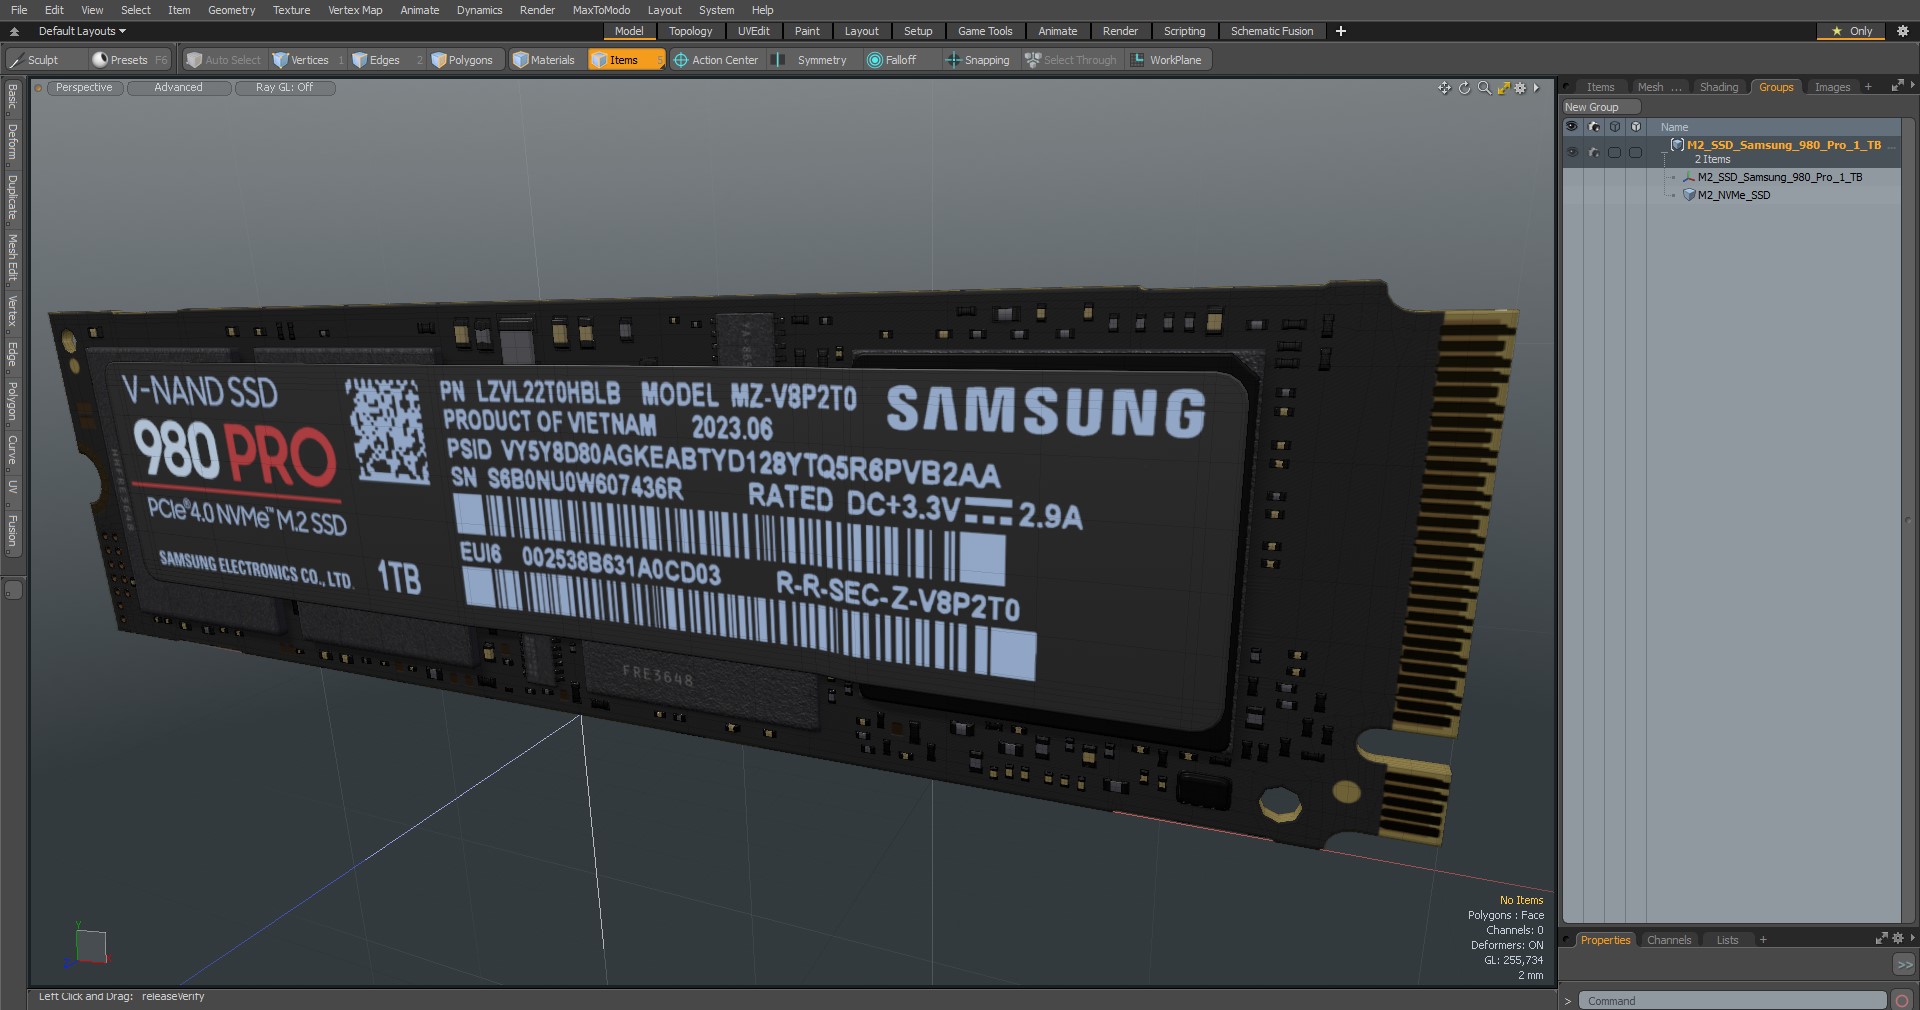This screenshot has height=1010, width=1920.
Task: Open the layout settings gear at top right
Action: tap(1902, 31)
